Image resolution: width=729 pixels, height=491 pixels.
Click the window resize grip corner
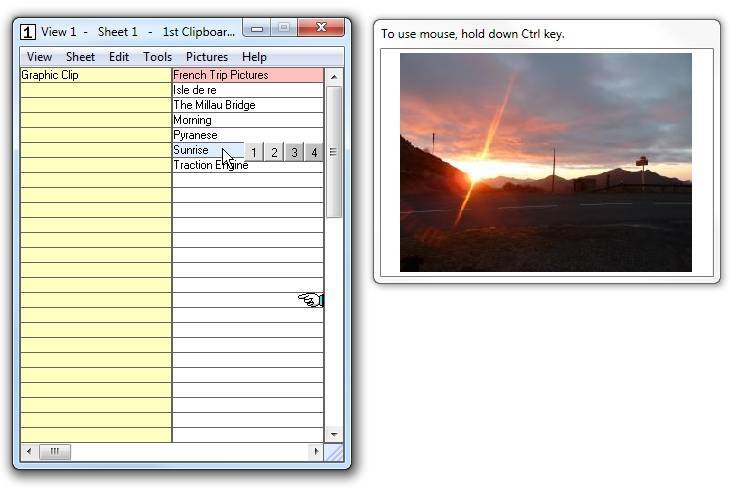334,452
